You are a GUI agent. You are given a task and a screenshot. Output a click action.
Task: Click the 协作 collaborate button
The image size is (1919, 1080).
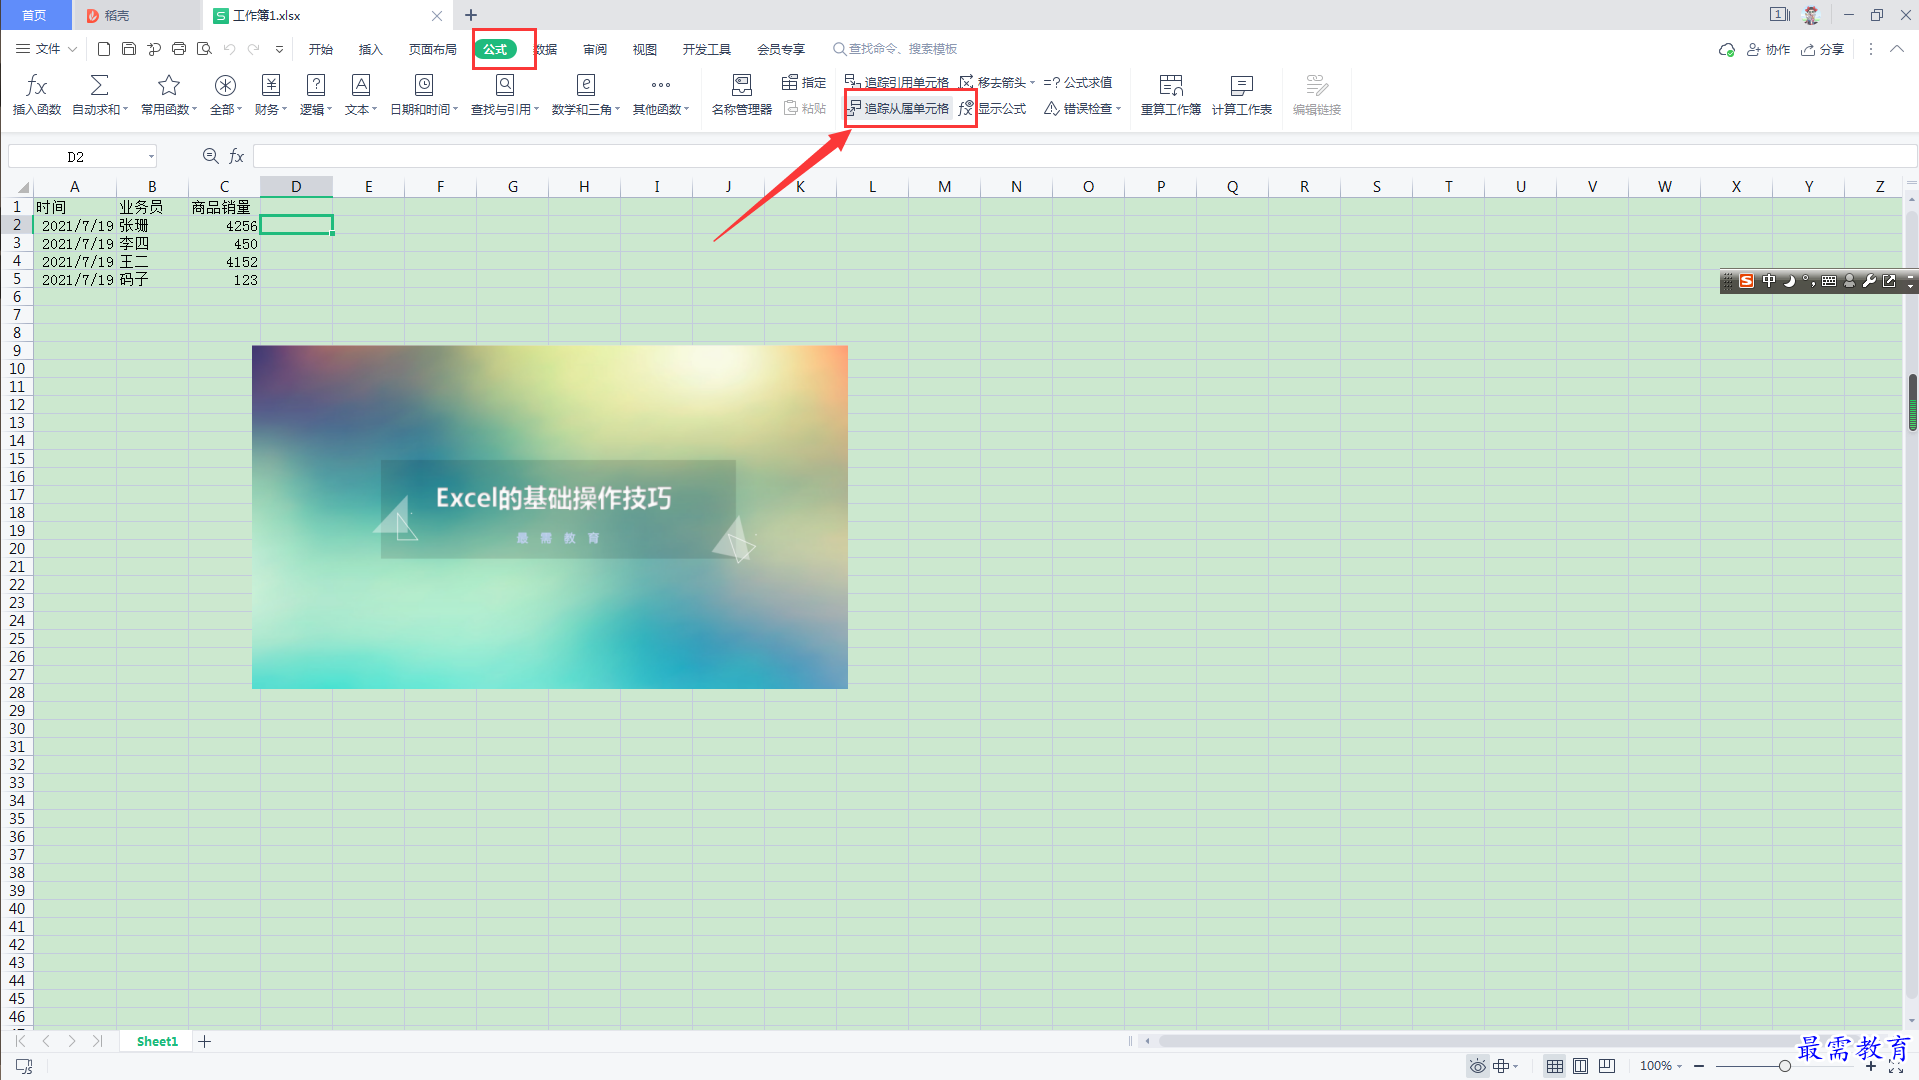coord(1768,50)
